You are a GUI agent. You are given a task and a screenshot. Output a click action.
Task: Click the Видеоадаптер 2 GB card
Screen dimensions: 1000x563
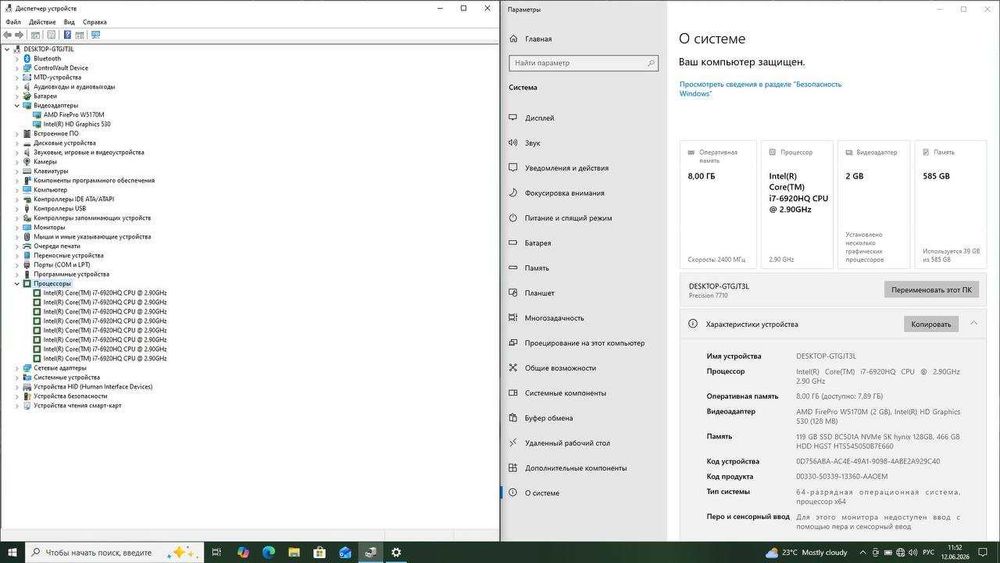pyautogui.click(x=875, y=205)
